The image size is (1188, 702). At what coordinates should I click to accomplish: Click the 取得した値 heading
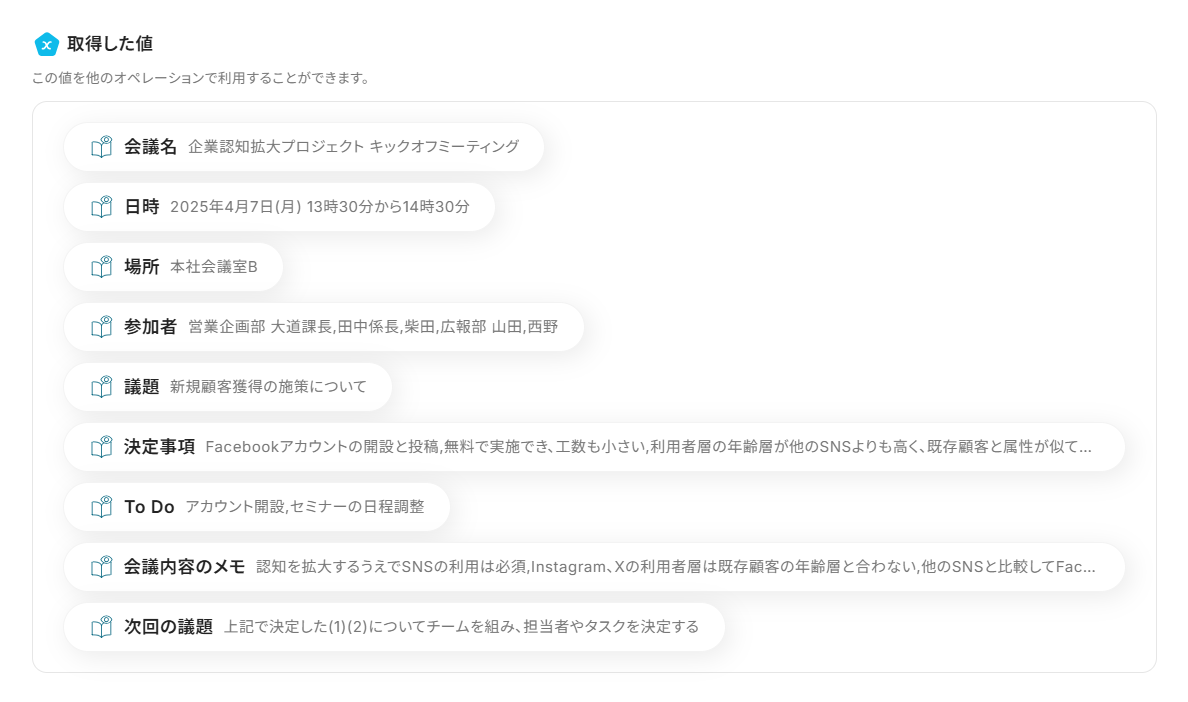(110, 44)
